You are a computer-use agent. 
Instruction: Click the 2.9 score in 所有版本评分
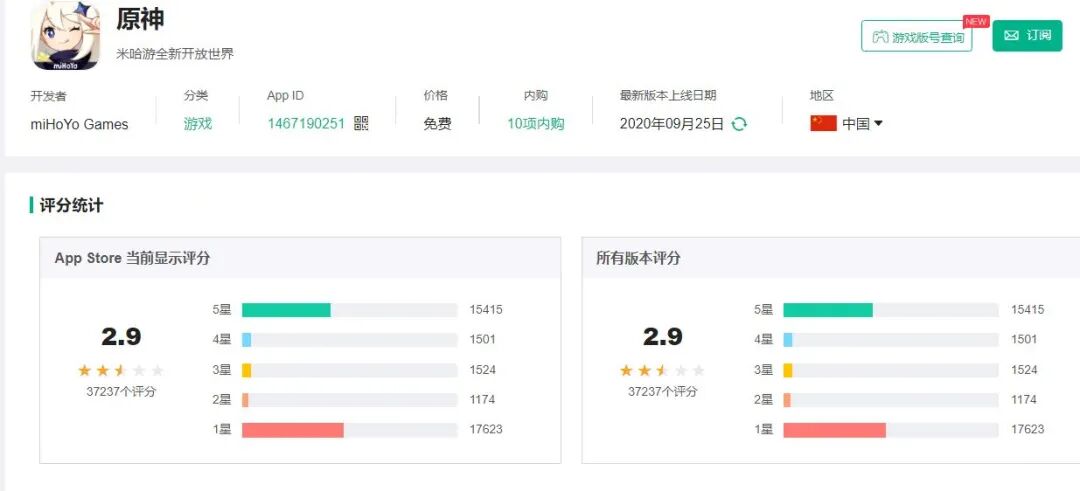[663, 337]
